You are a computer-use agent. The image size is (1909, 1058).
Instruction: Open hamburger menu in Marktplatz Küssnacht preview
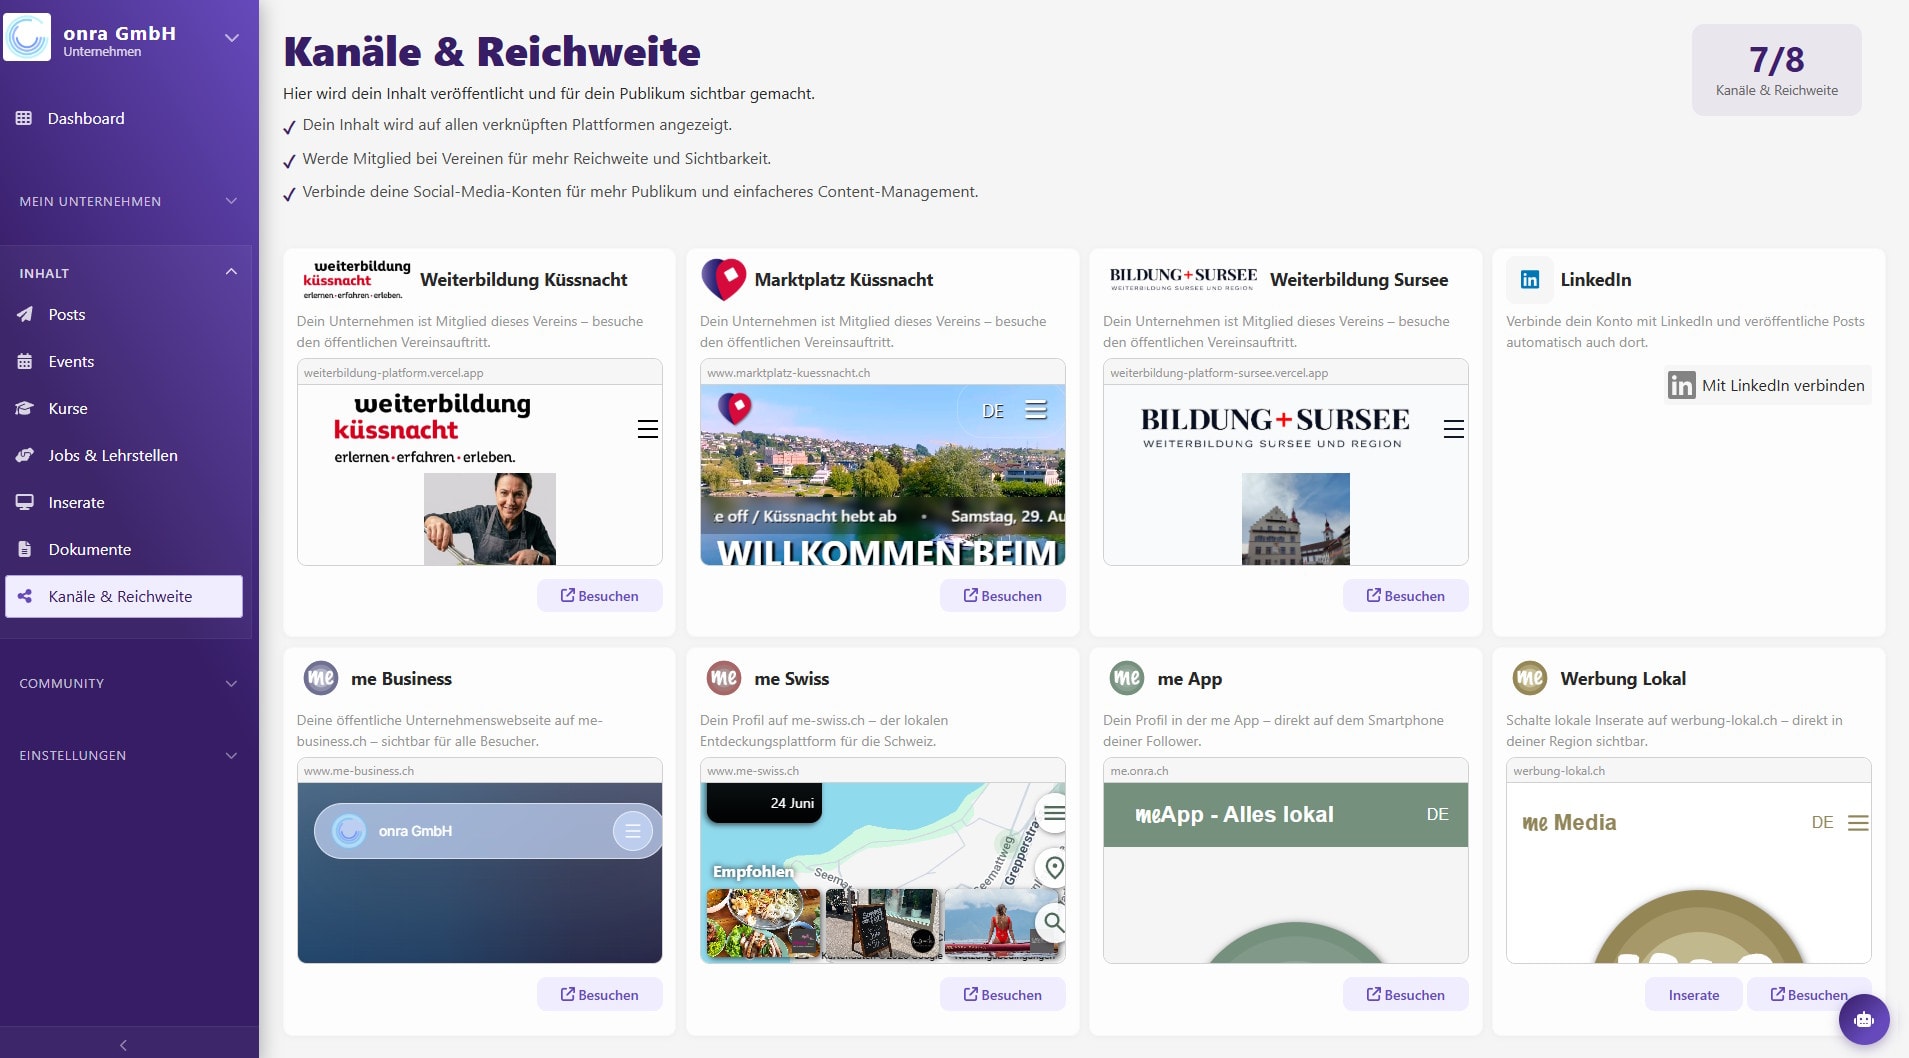pos(1036,410)
